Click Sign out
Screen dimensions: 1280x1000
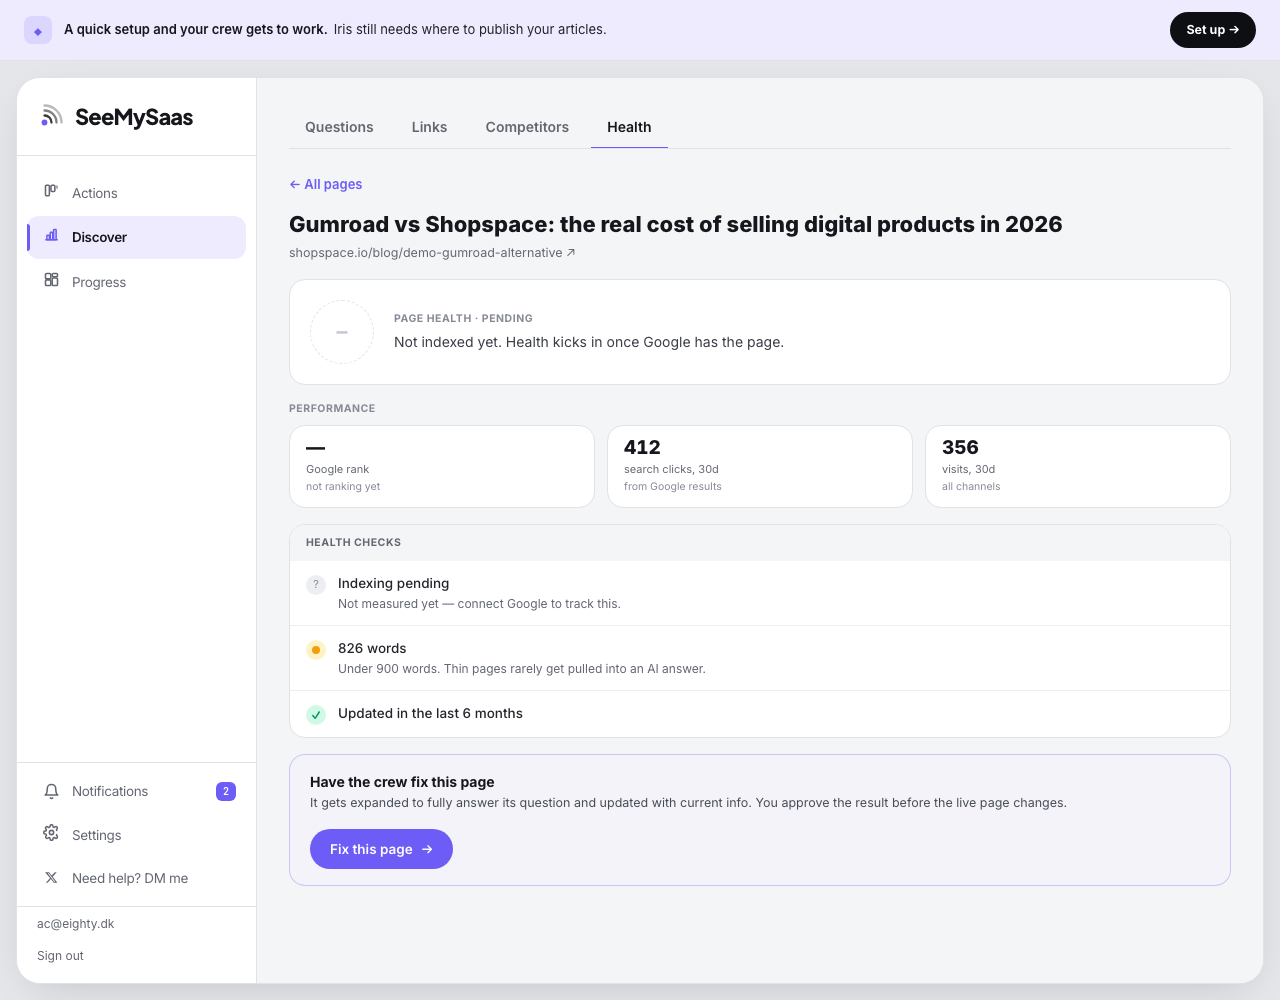pos(60,956)
